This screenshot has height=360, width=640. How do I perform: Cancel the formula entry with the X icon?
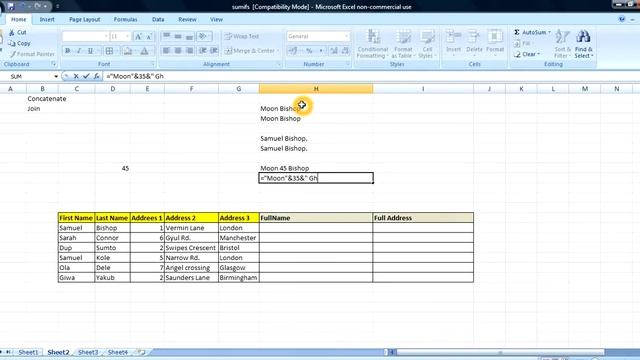(x=76, y=76)
